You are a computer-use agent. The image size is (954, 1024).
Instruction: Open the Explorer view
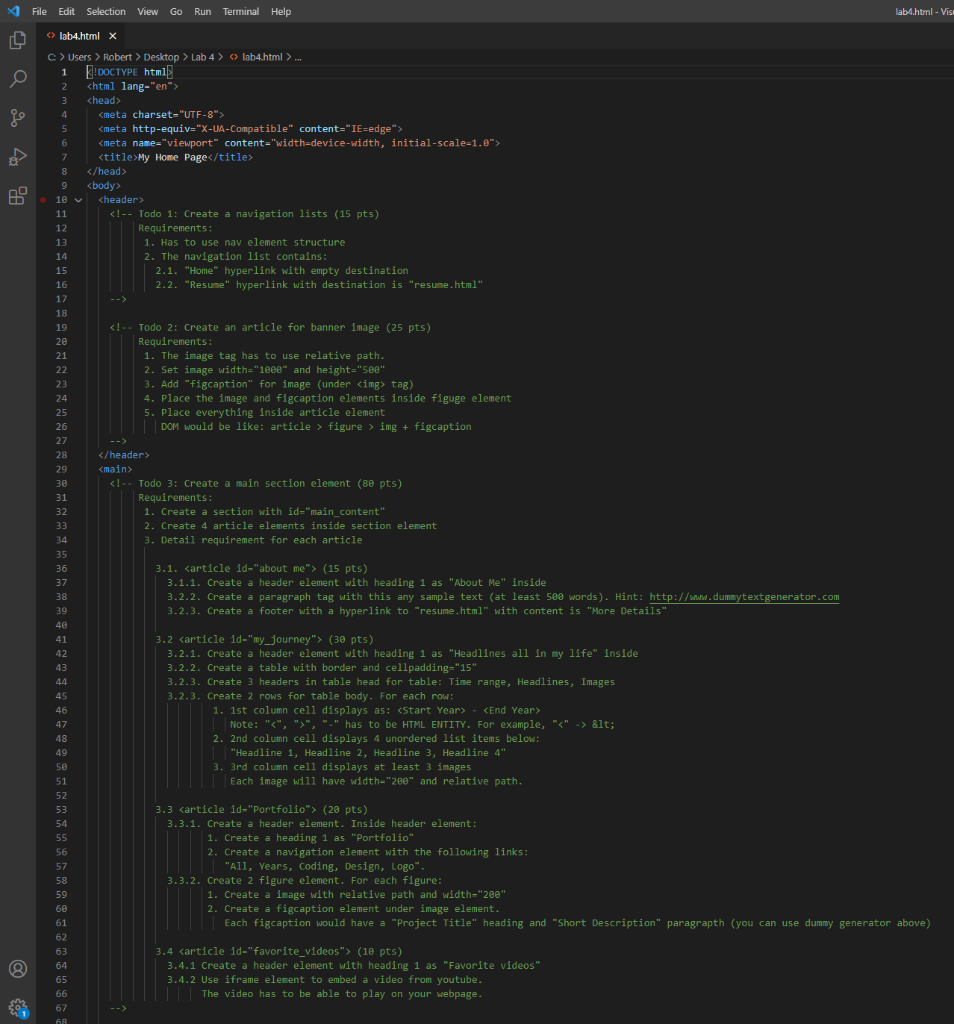[16, 40]
